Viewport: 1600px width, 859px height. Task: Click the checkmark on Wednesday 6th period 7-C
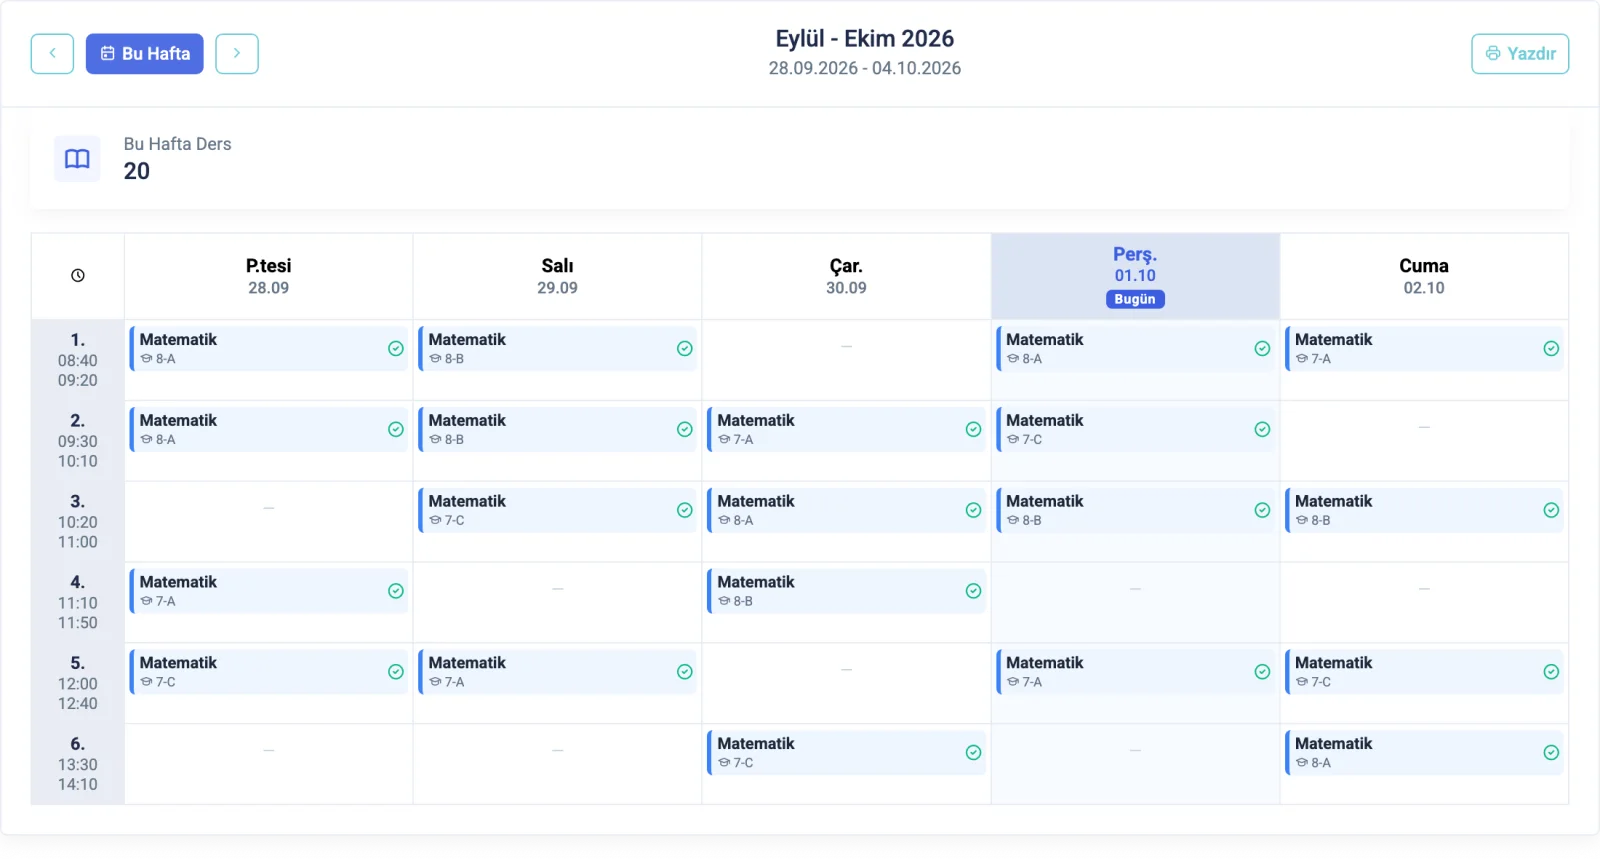(x=973, y=753)
